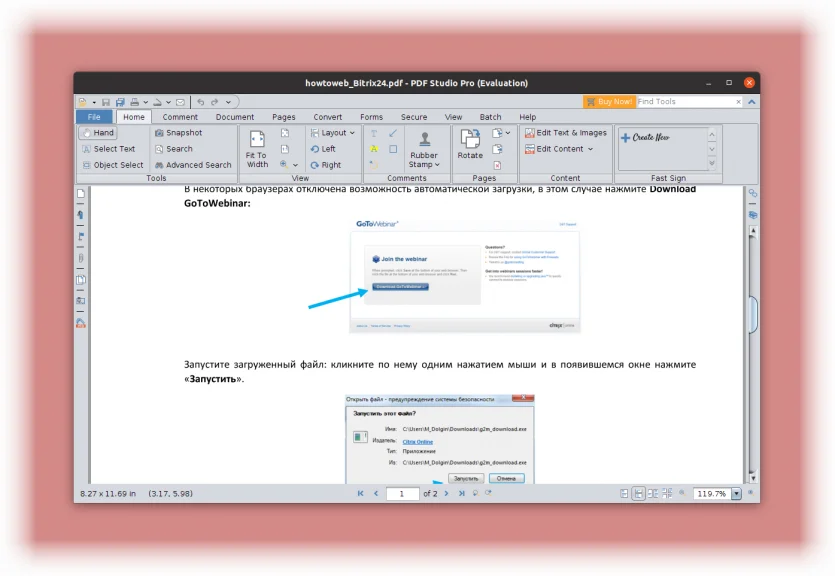Enable facing pages view layout
This screenshot has height=576, width=835.
point(653,493)
